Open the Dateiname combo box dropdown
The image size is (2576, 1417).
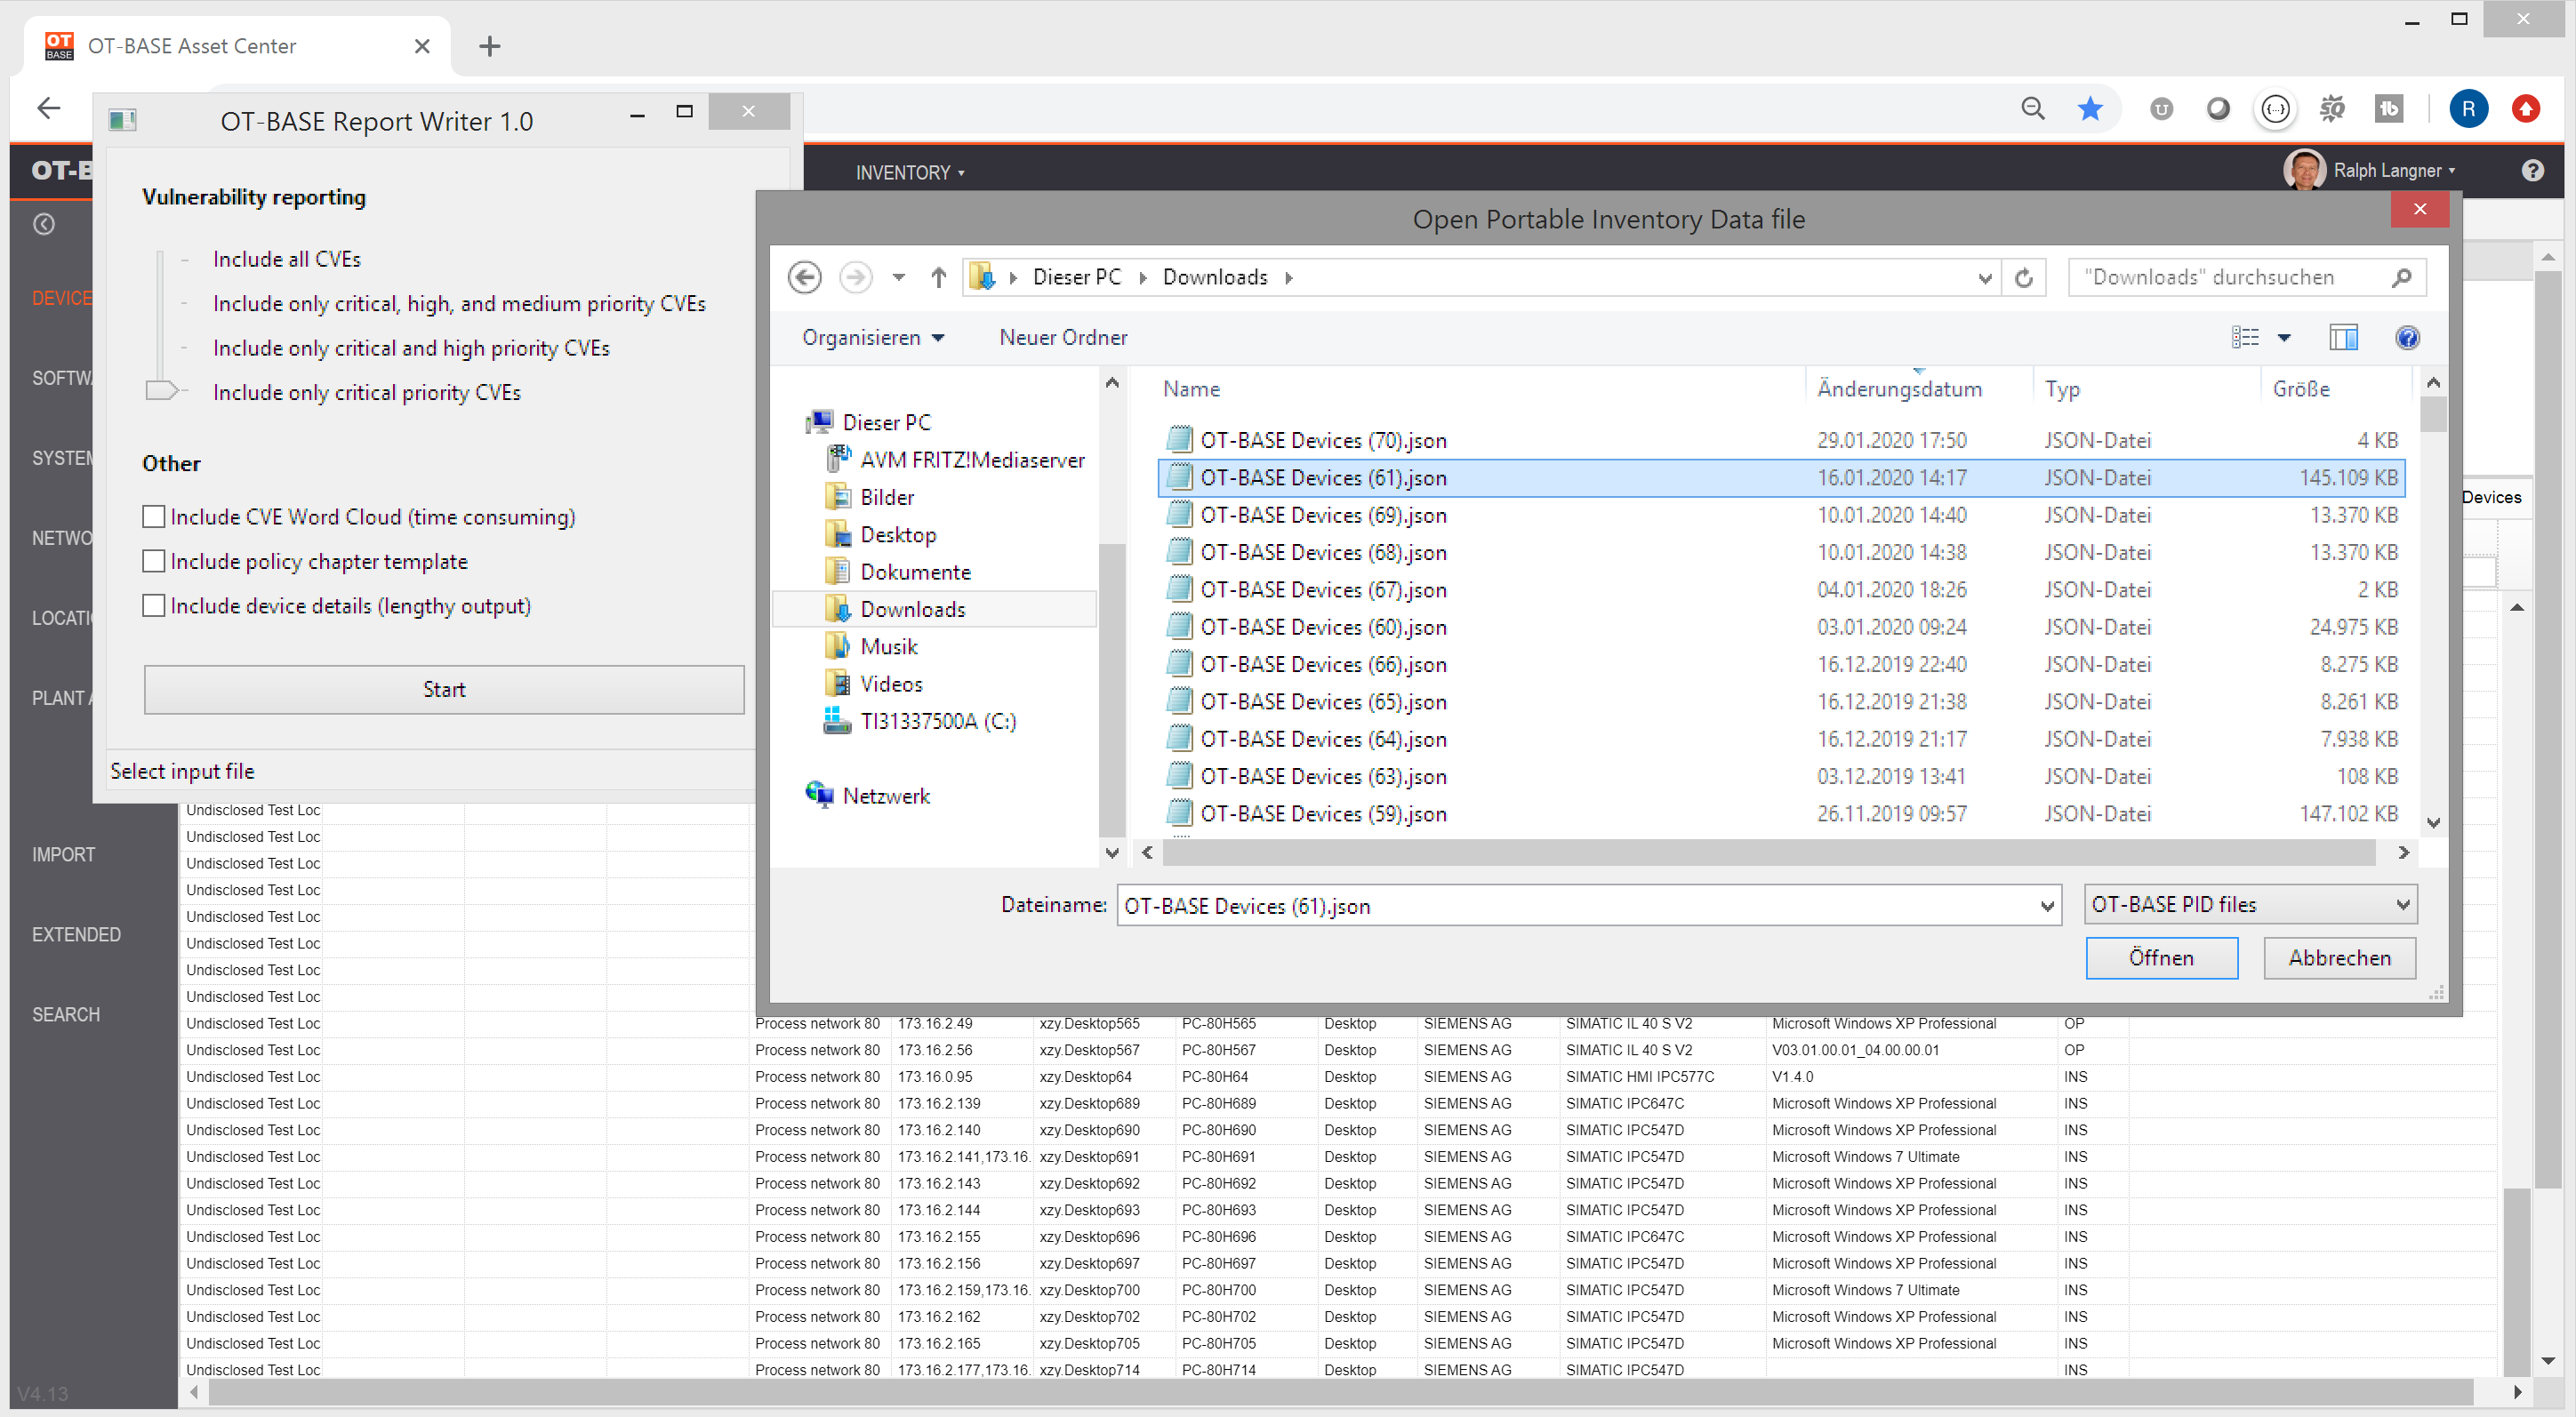pyautogui.click(x=2047, y=906)
